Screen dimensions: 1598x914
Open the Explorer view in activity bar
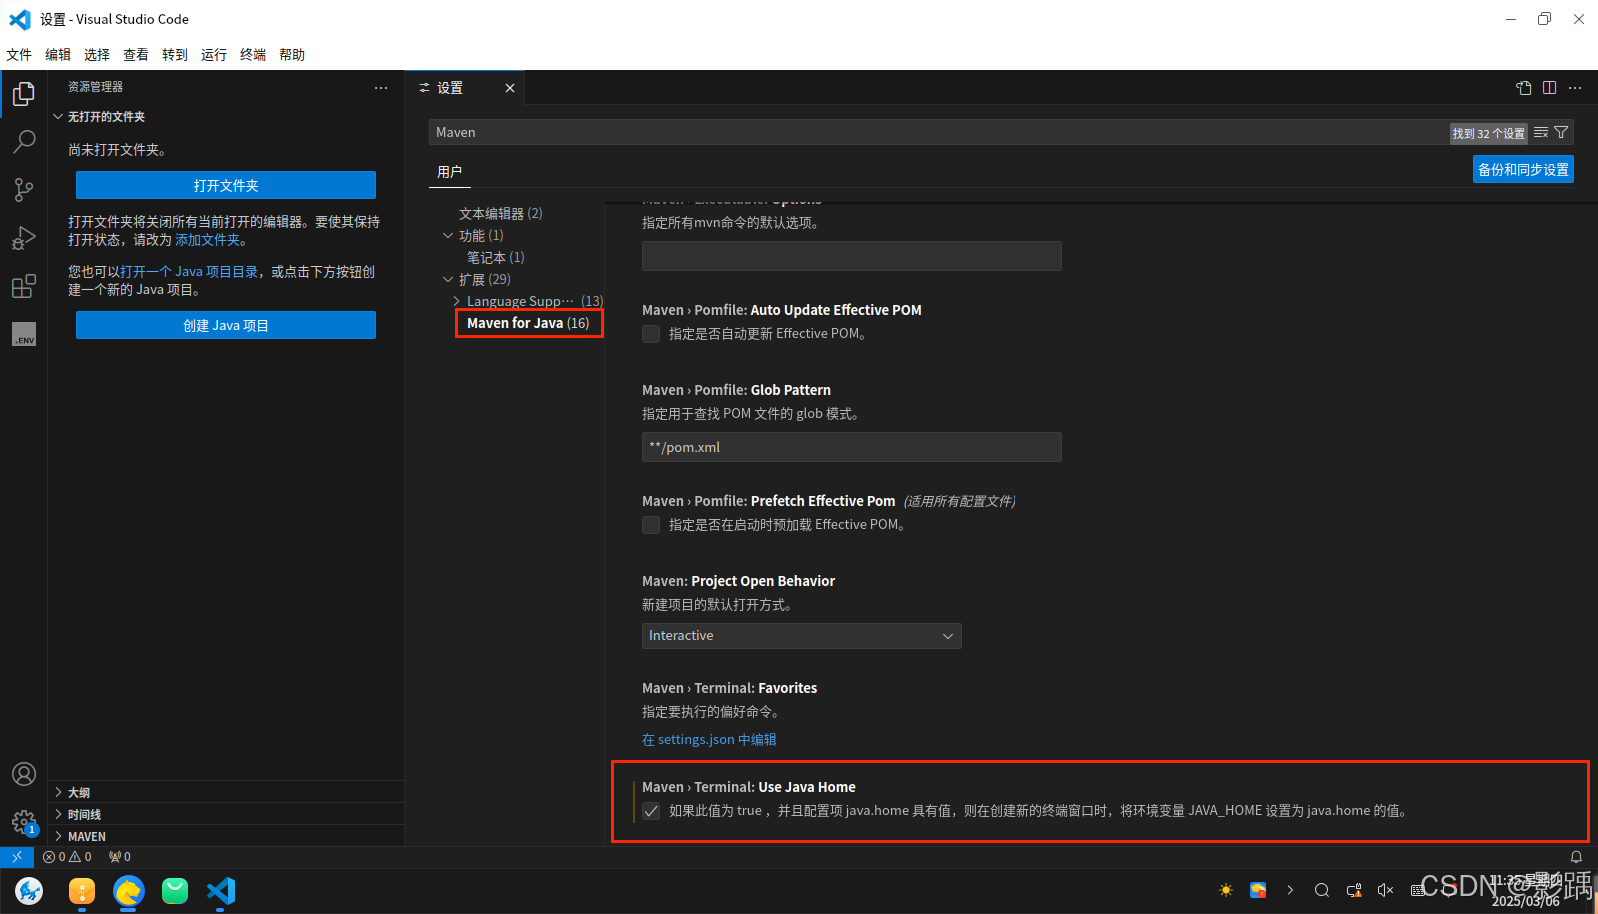[x=24, y=94]
